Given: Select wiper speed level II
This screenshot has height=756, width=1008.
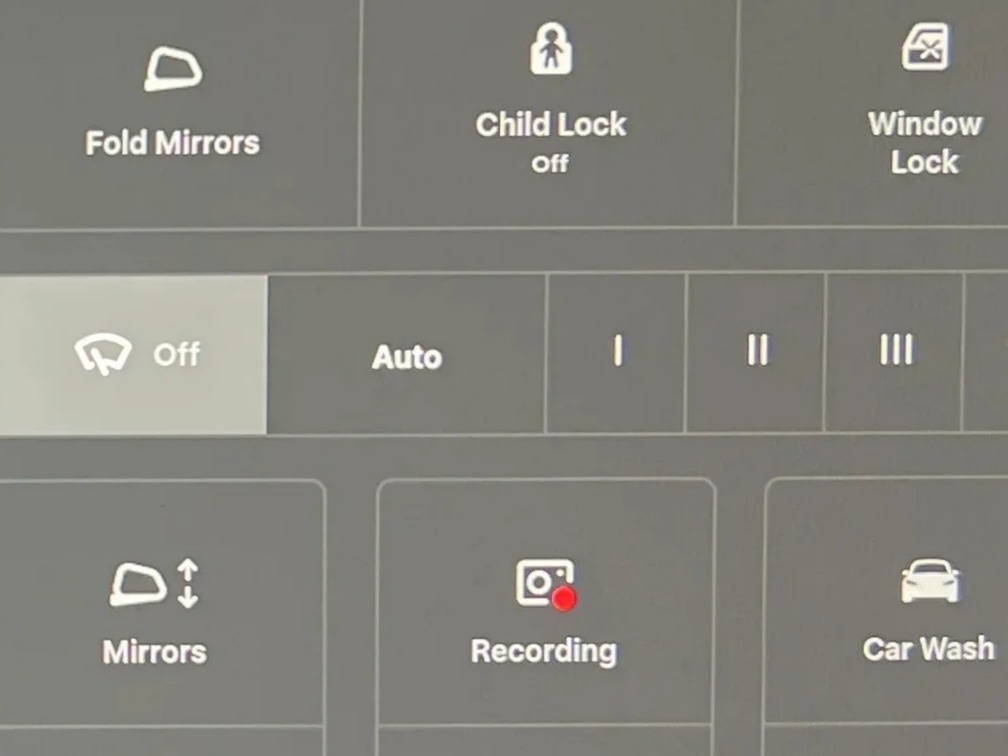Looking at the screenshot, I should [x=757, y=350].
